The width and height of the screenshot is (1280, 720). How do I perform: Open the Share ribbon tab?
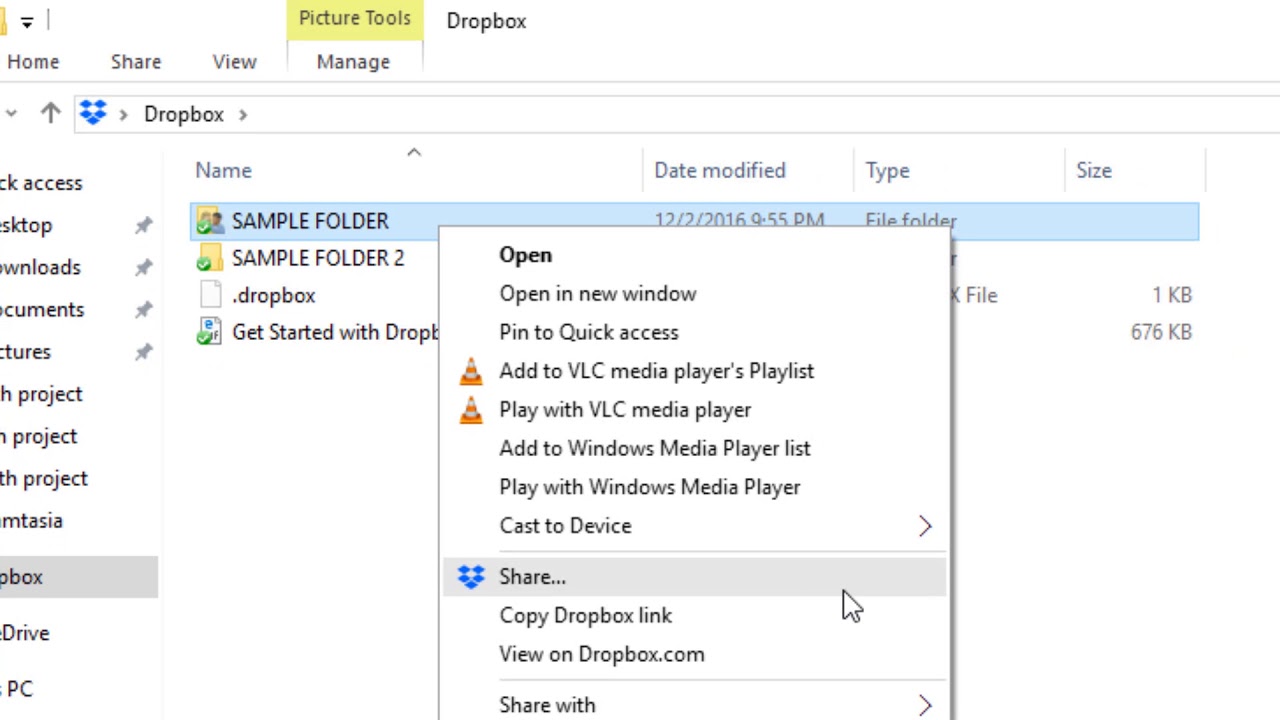tap(136, 62)
